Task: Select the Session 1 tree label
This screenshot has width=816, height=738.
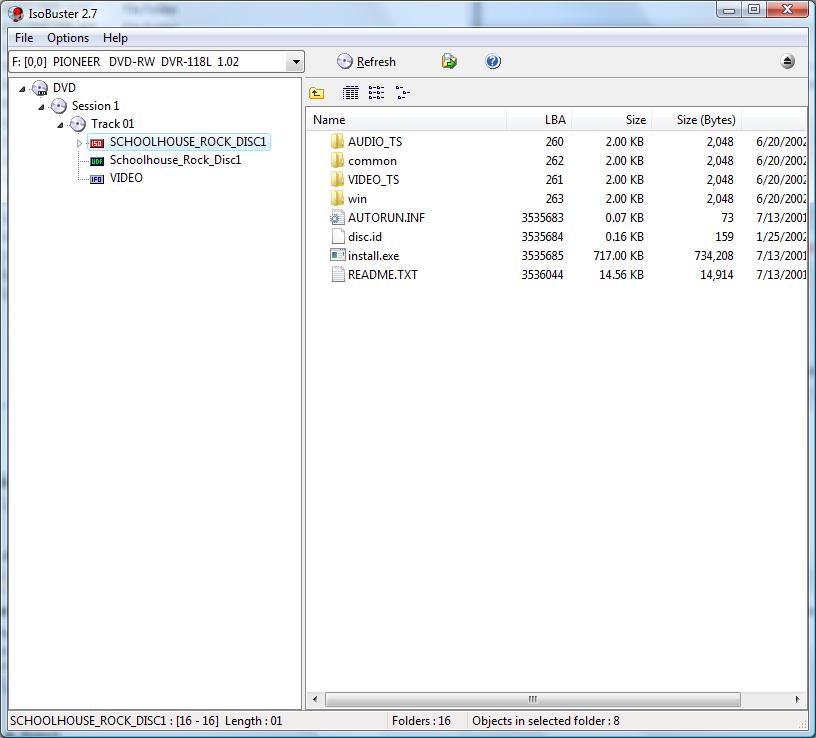Action: (95, 106)
